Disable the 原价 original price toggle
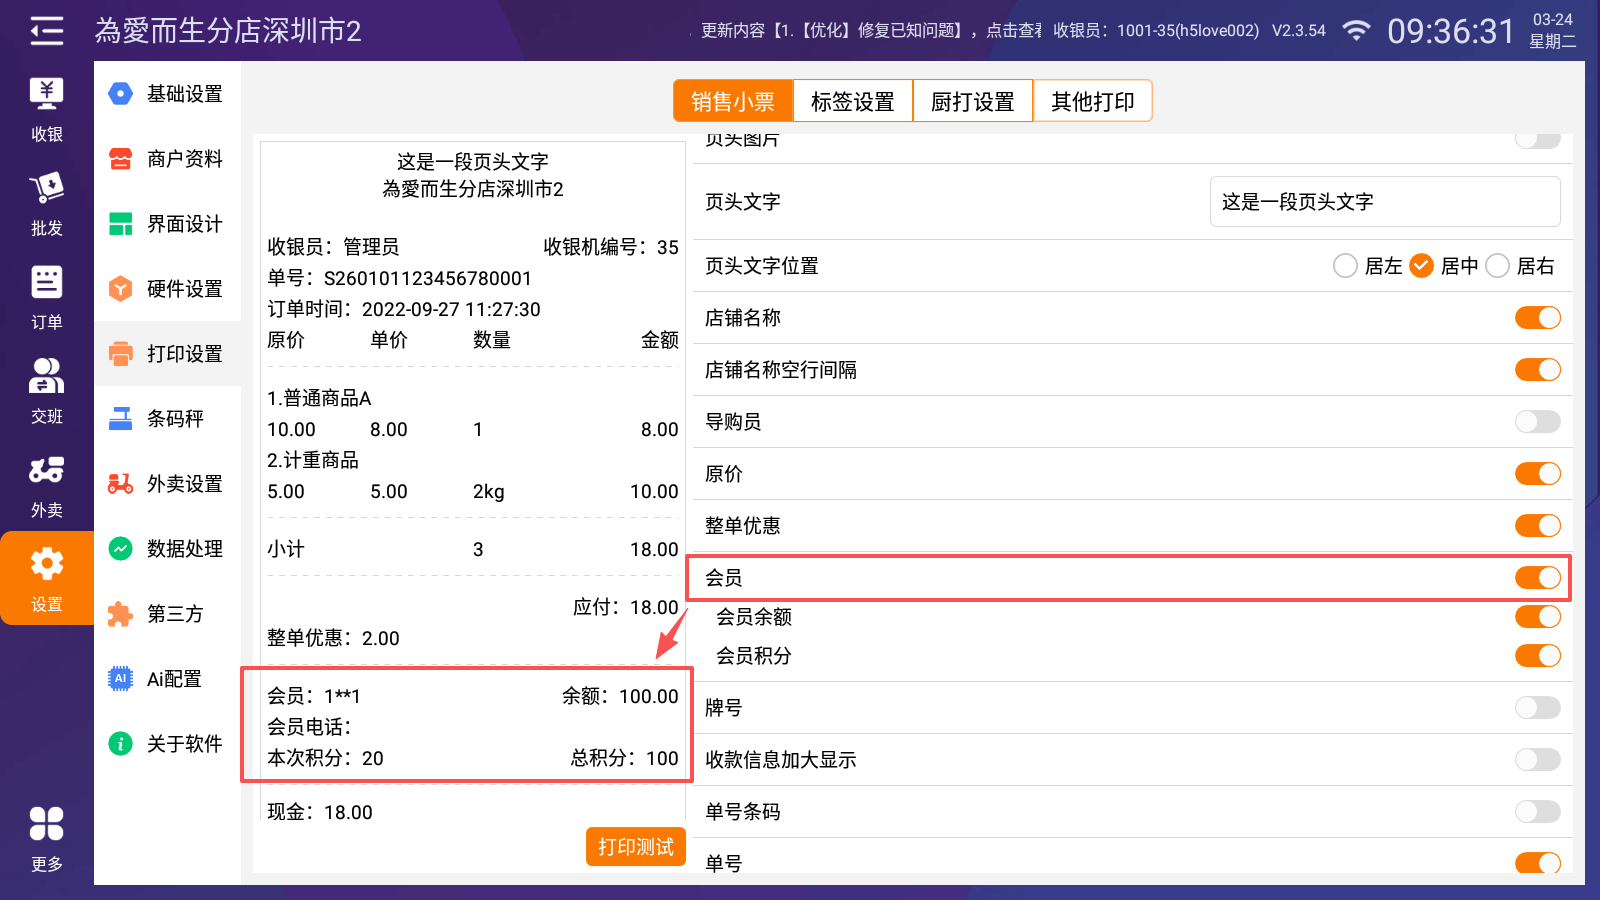Screen dimensions: 1600x900 tap(1537, 474)
